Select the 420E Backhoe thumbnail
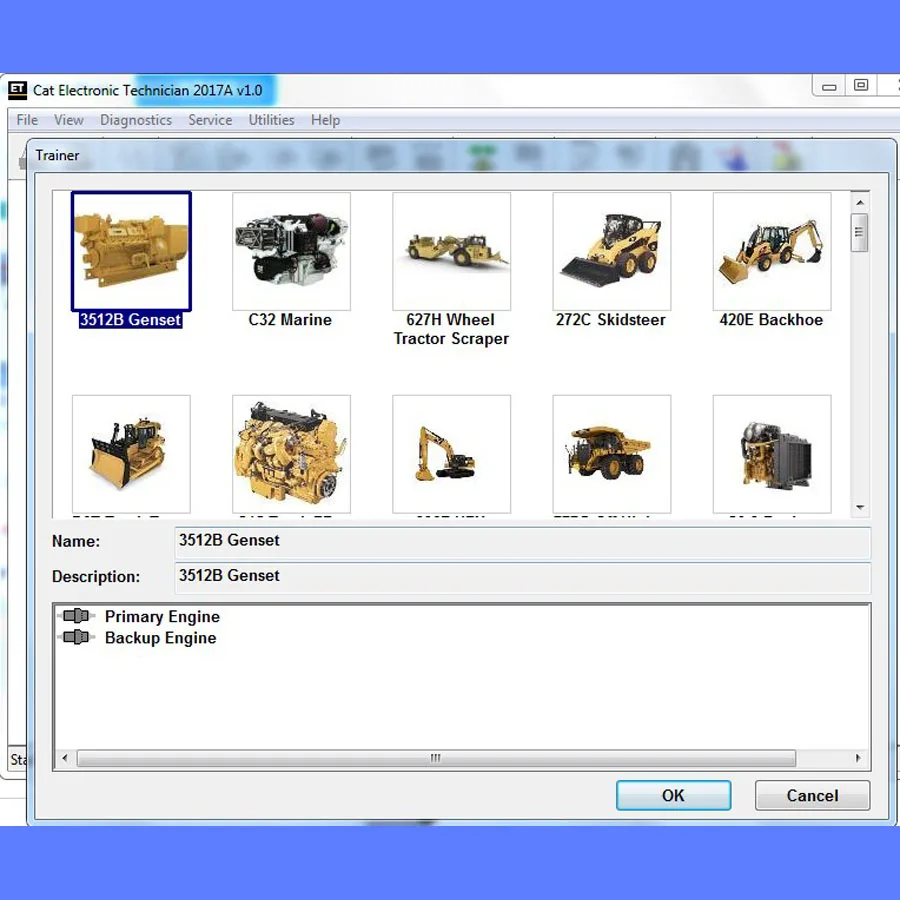This screenshot has width=900, height=900. click(772, 251)
